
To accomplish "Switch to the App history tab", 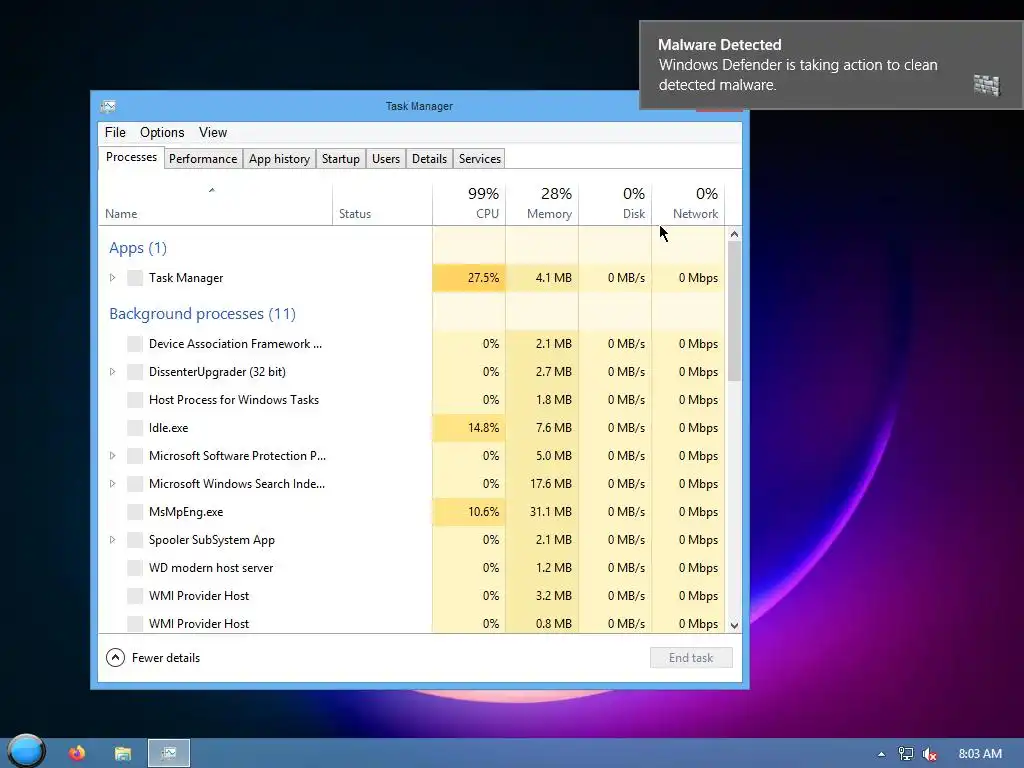I will (280, 159).
